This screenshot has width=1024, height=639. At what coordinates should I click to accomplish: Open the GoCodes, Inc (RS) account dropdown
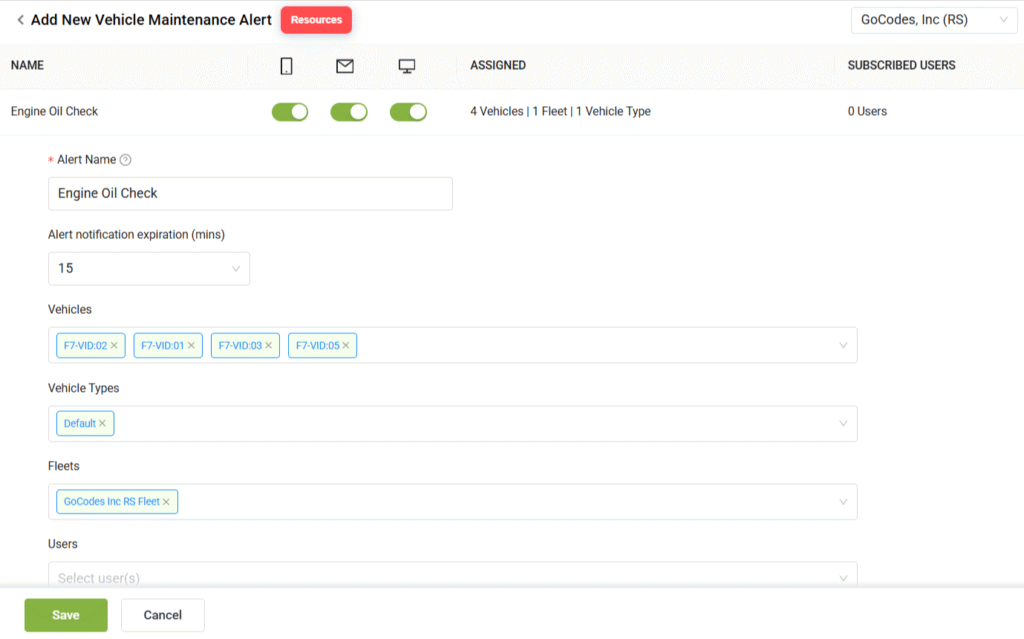point(934,20)
